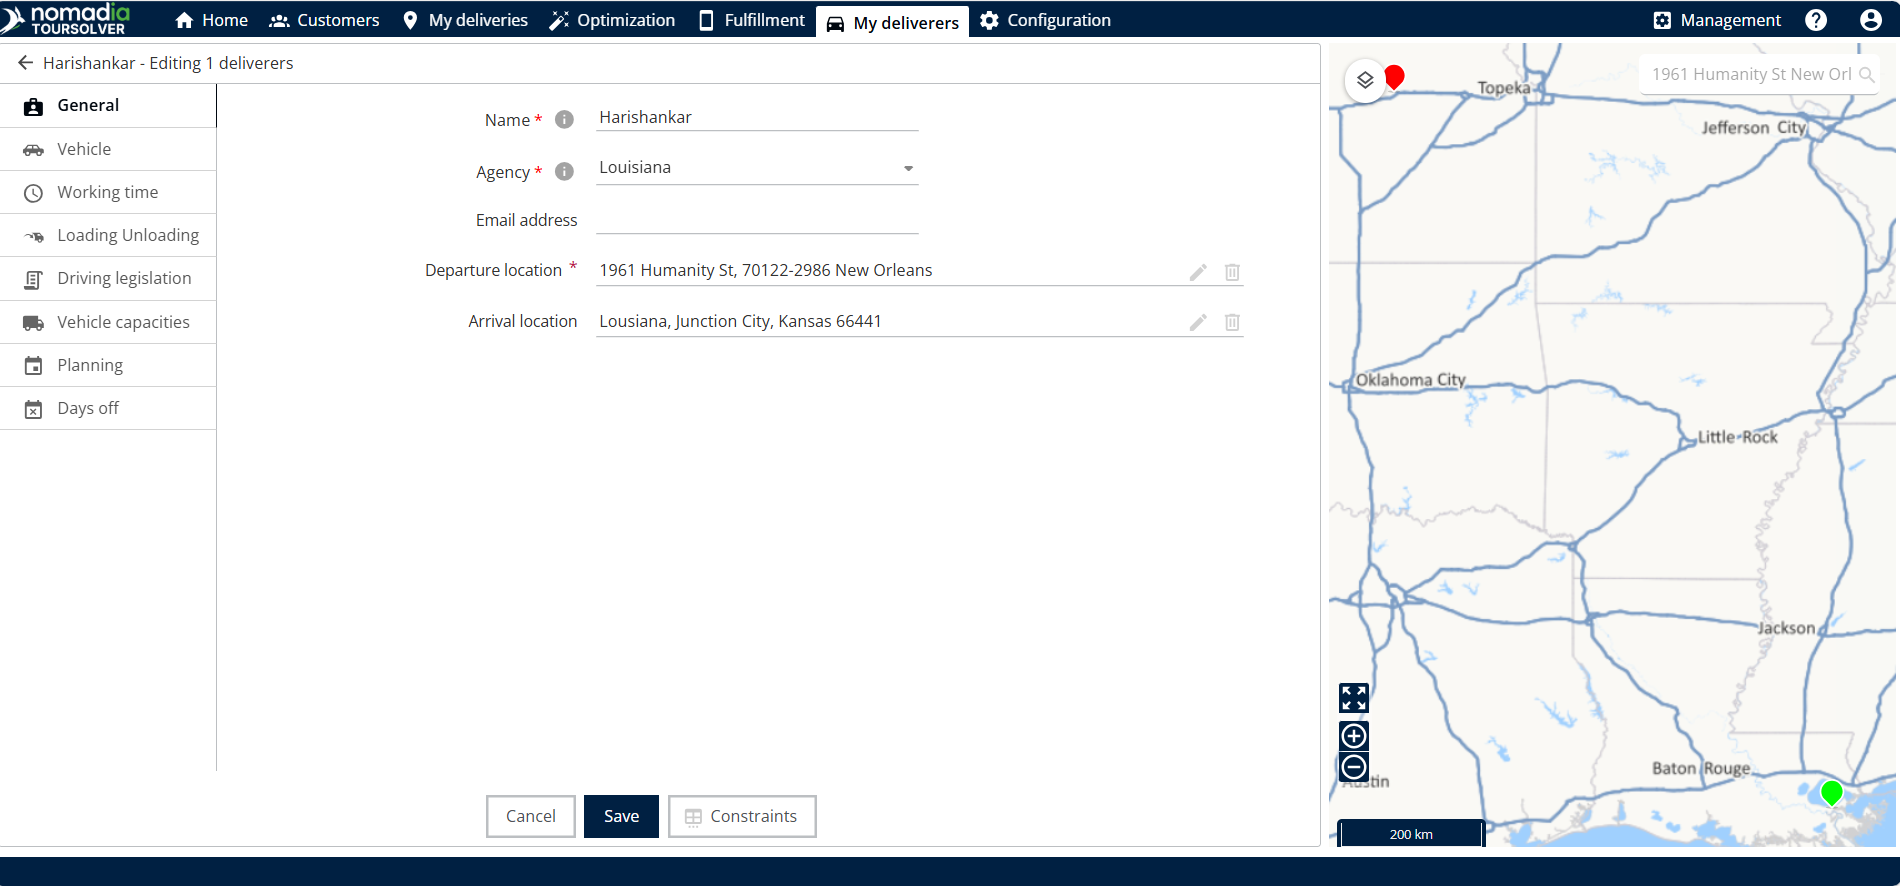Screen dimensions: 1900x886
Task: Zoom in on the map
Action: coord(1353,736)
